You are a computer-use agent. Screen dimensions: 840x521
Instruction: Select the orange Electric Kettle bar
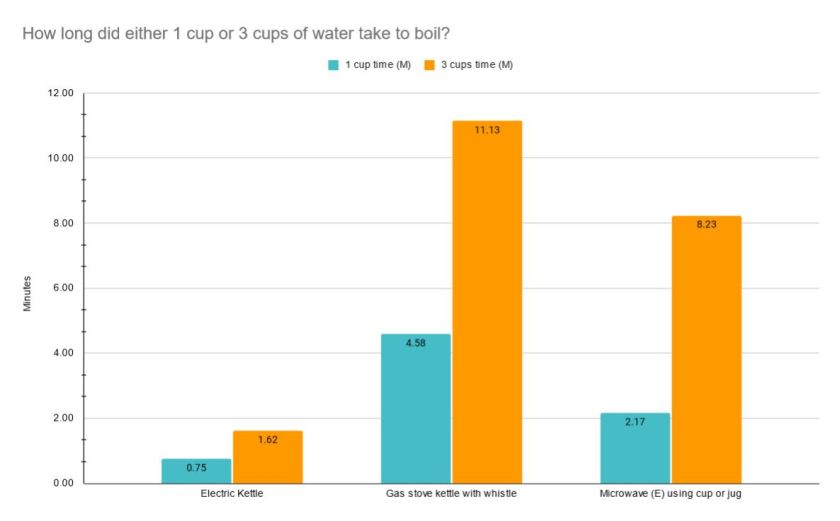(x=267, y=457)
